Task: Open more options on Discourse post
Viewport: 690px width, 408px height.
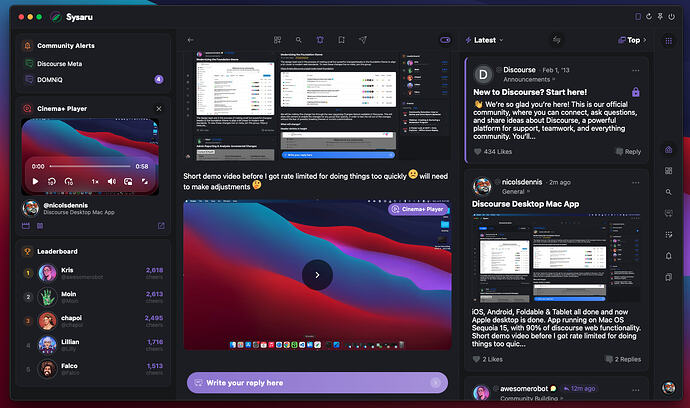Action: click(x=635, y=70)
